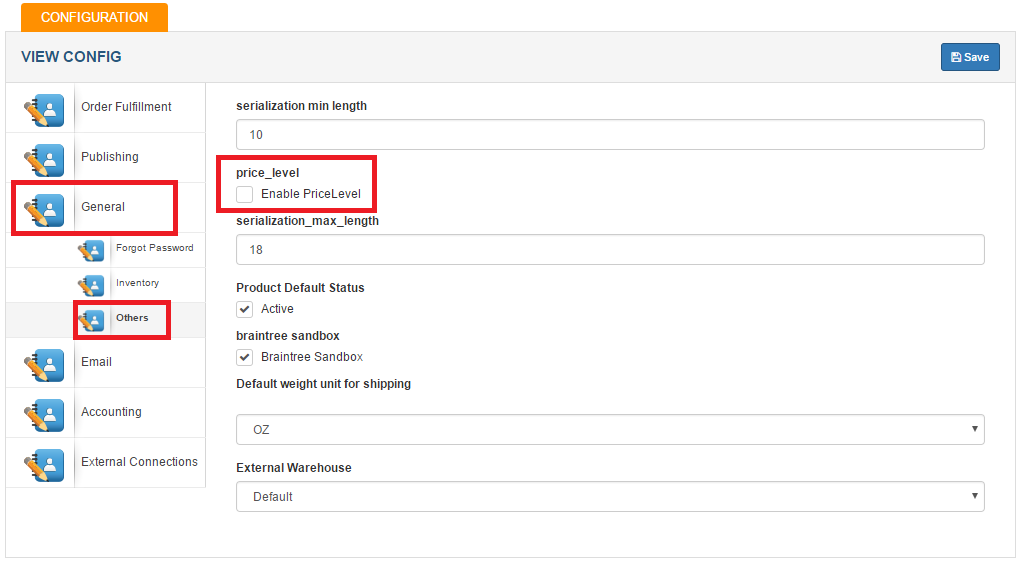
Task: Click the Others sub-item icon
Action: tap(91, 321)
